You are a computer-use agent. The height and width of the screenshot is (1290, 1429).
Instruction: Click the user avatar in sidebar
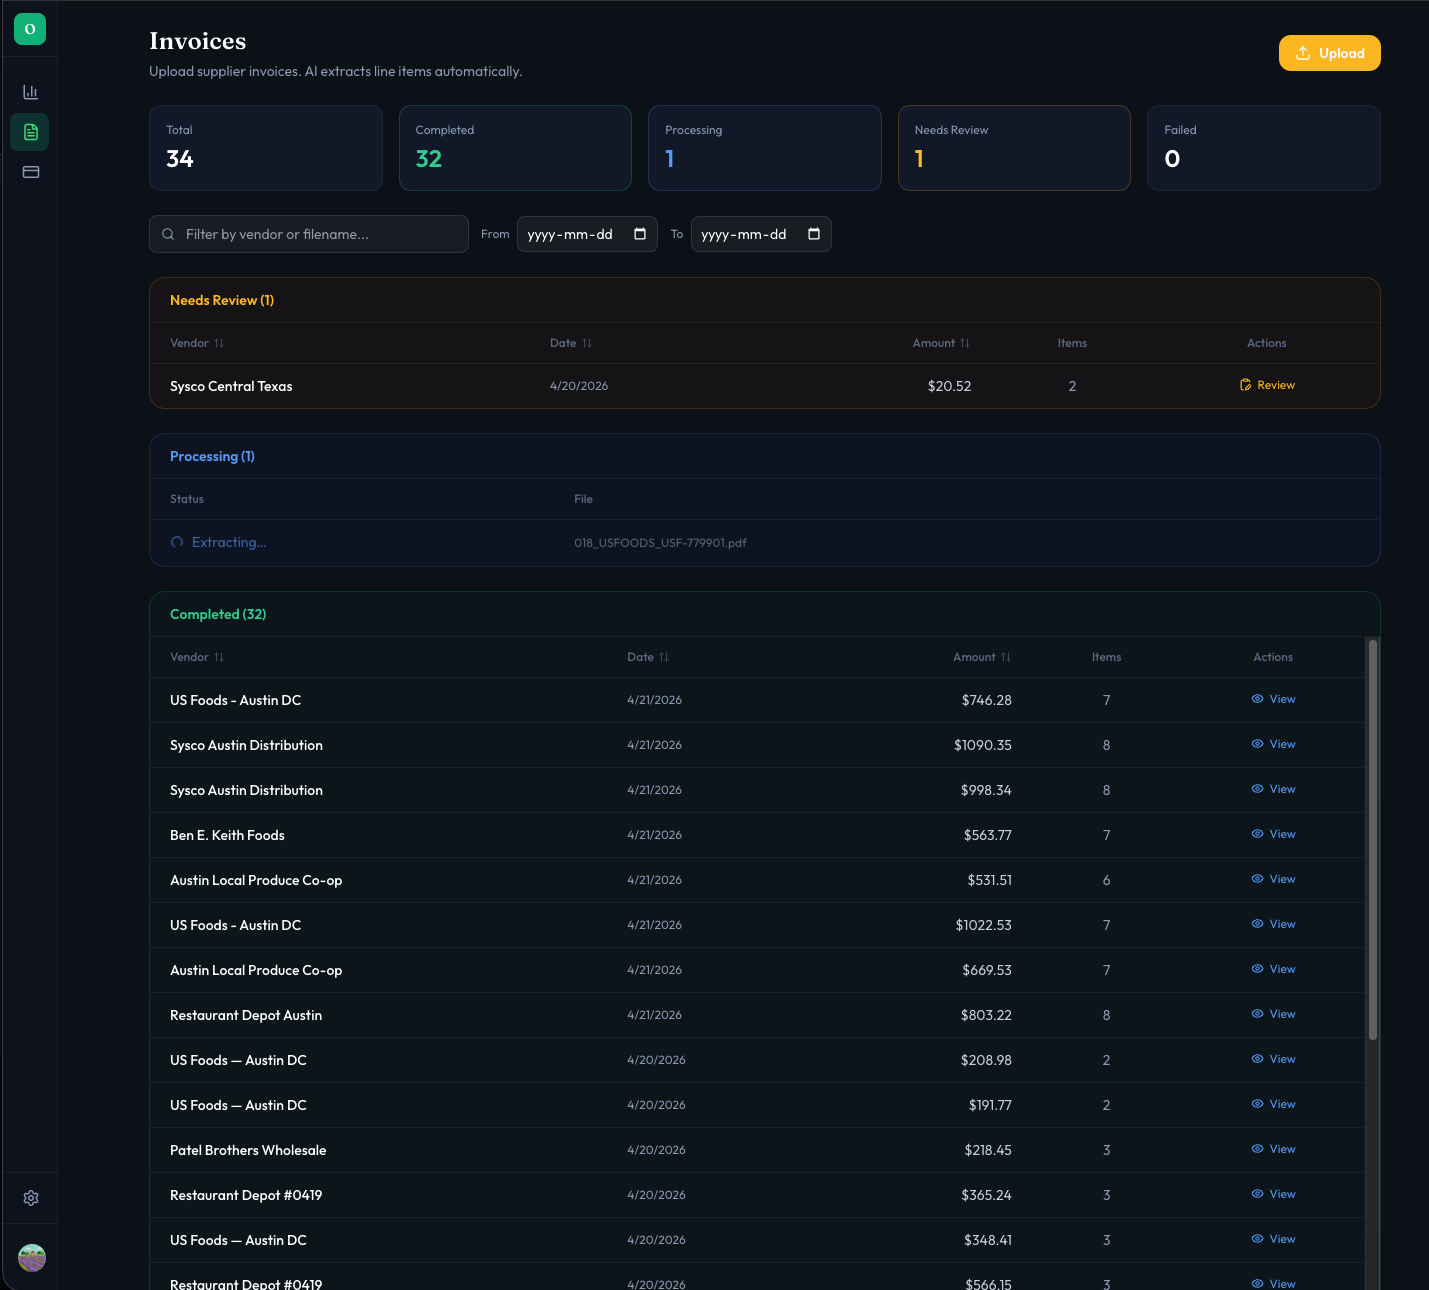click(32, 1257)
